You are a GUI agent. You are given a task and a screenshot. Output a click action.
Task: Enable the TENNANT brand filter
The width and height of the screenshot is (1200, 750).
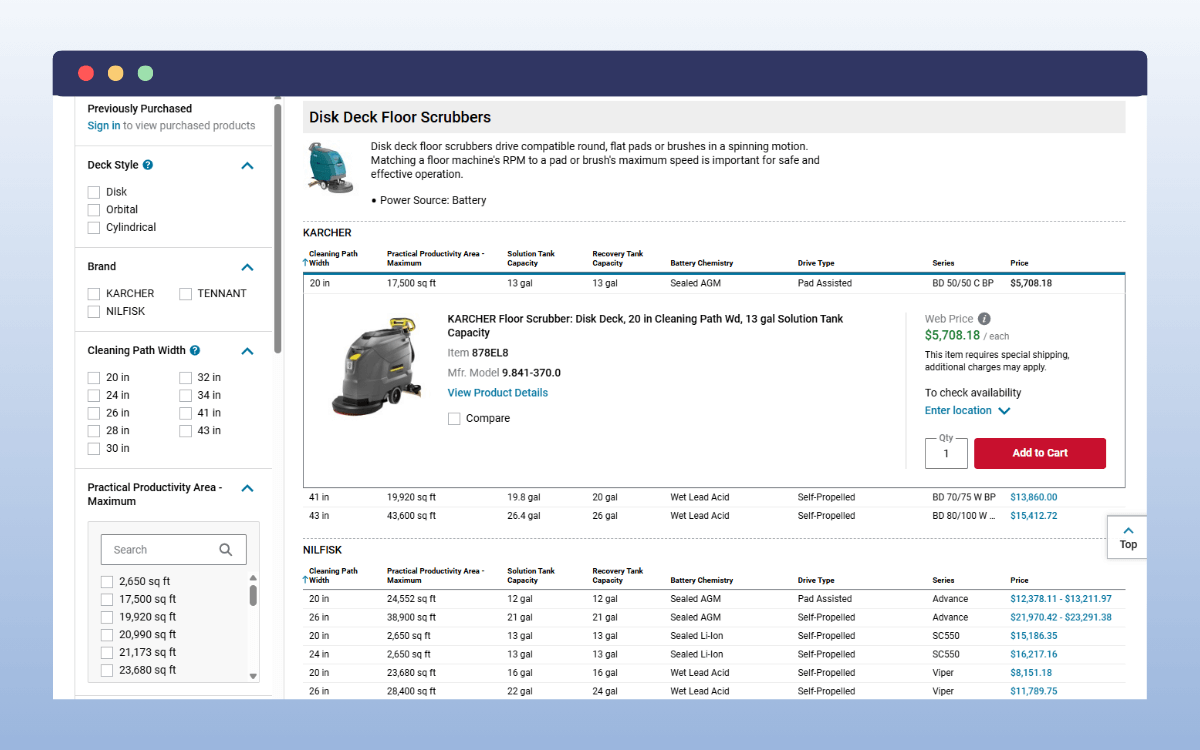(x=186, y=294)
